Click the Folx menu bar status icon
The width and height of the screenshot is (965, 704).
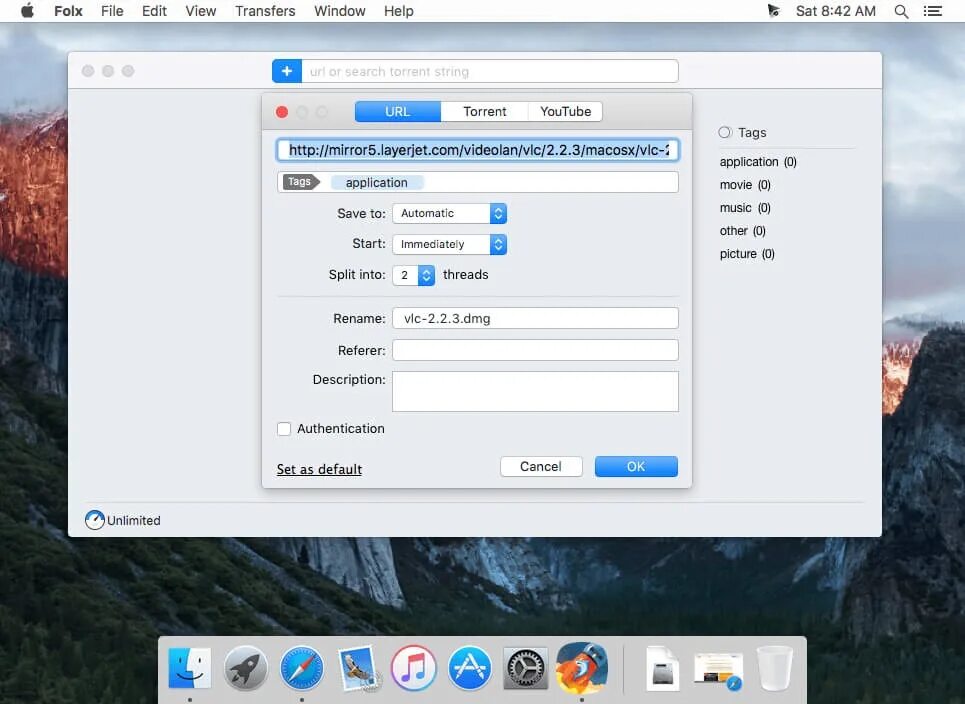point(773,11)
